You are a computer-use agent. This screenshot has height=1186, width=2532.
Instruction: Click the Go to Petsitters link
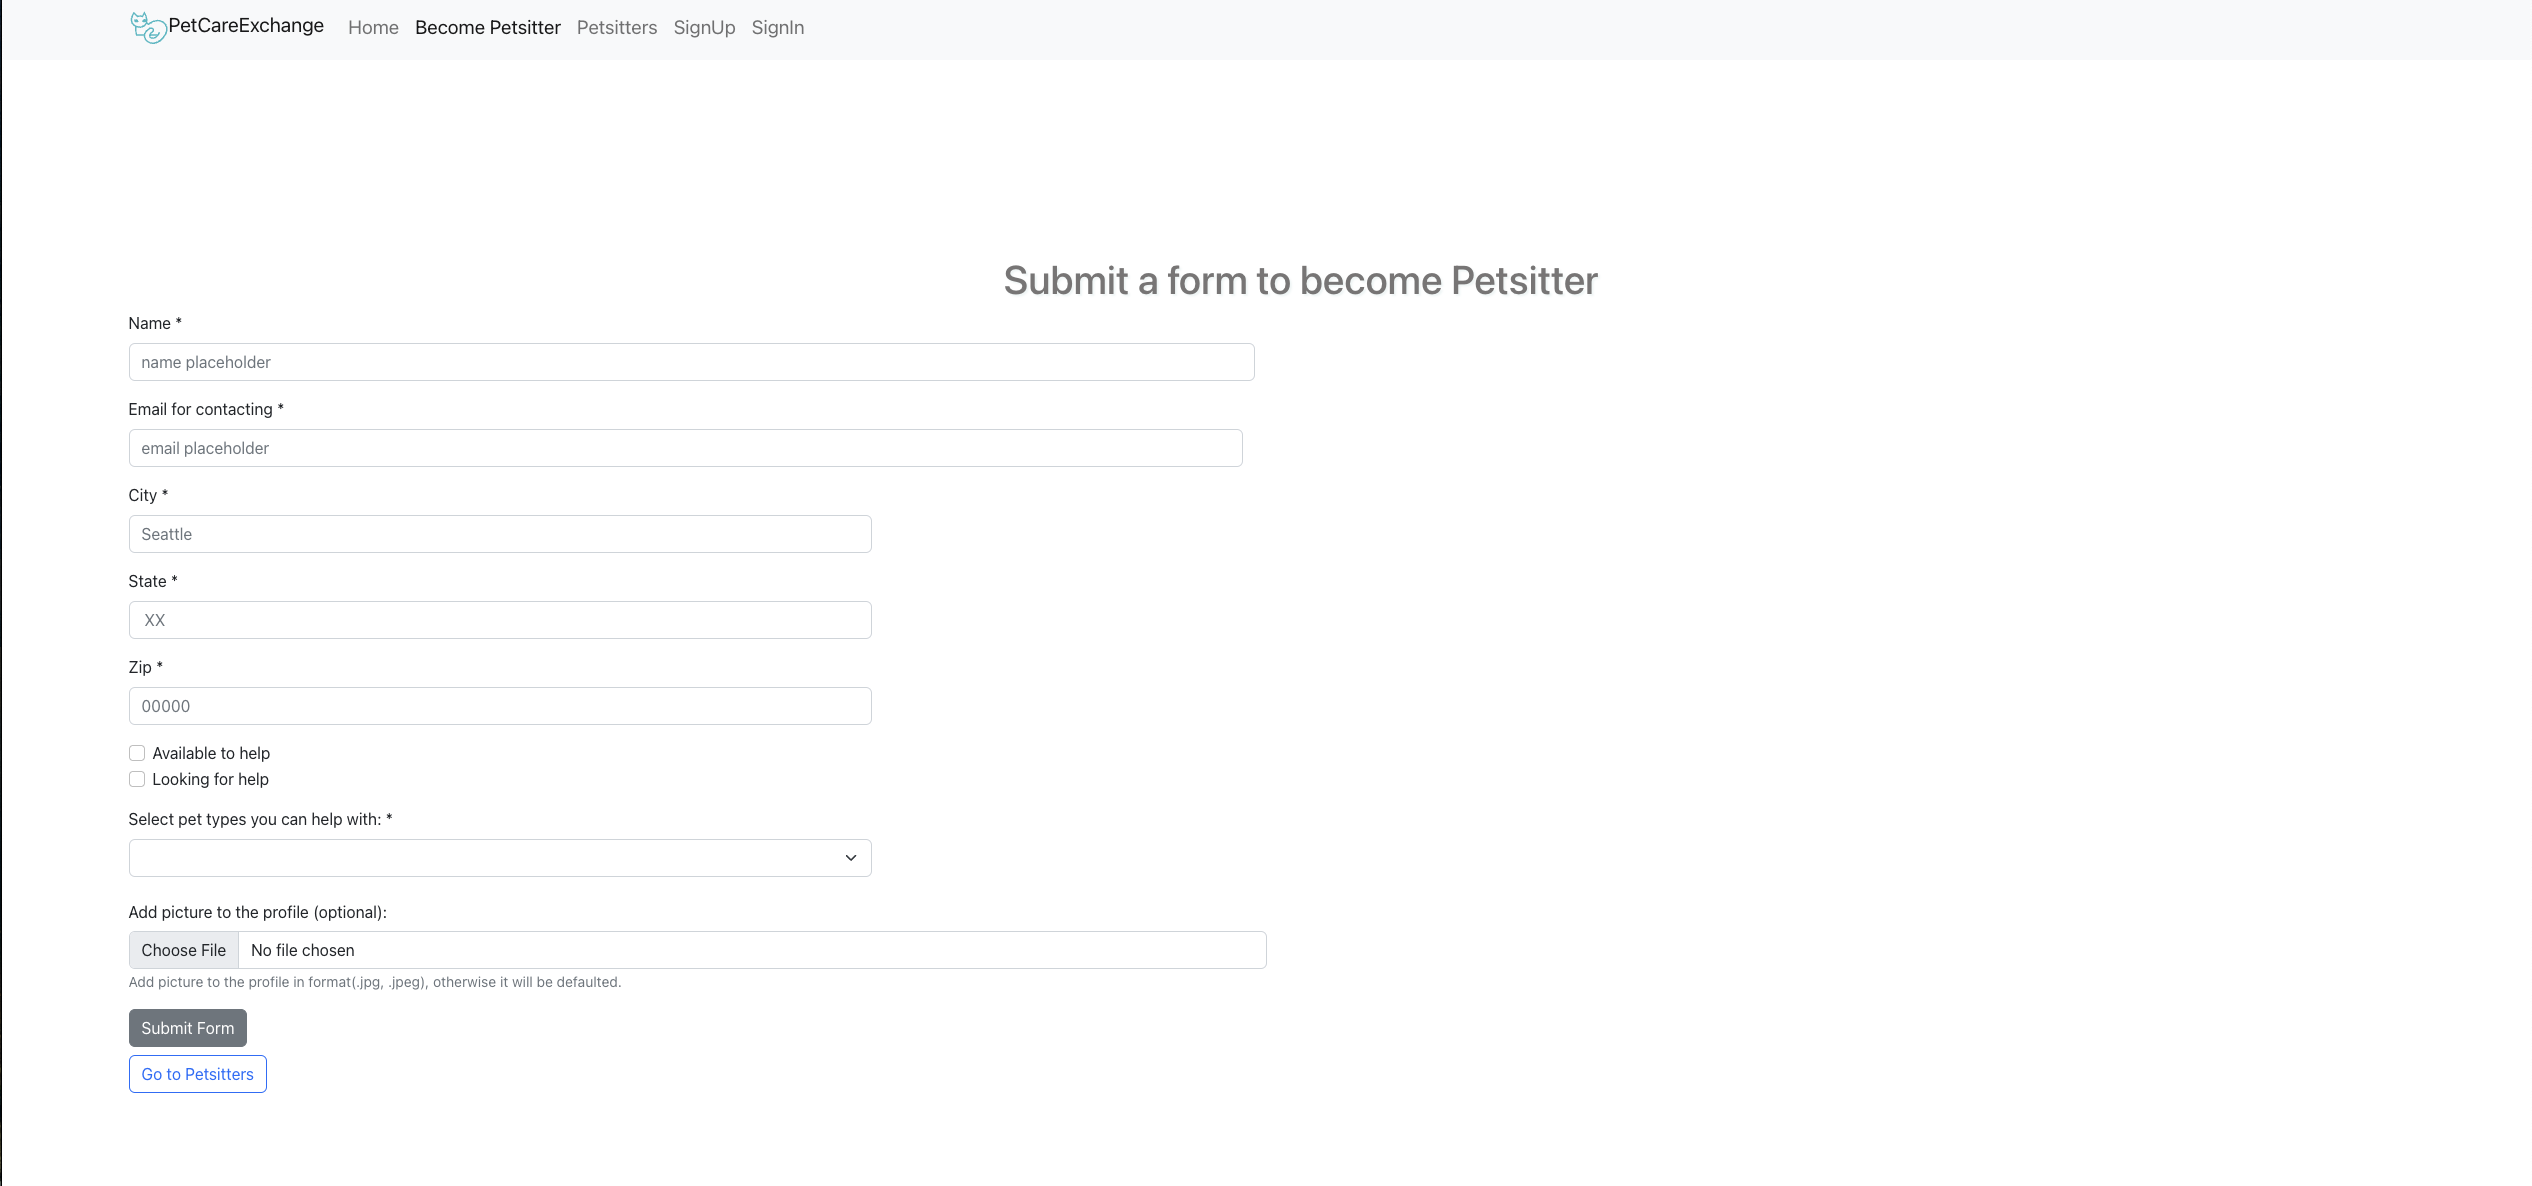pyautogui.click(x=197, y=1073)
